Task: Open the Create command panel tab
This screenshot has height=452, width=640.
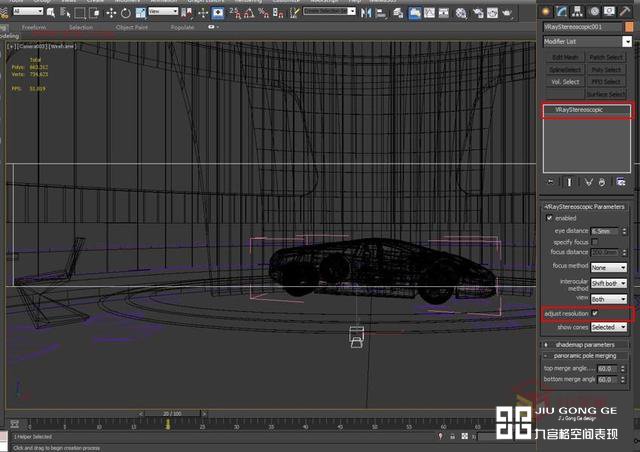Action: (547, 11)
